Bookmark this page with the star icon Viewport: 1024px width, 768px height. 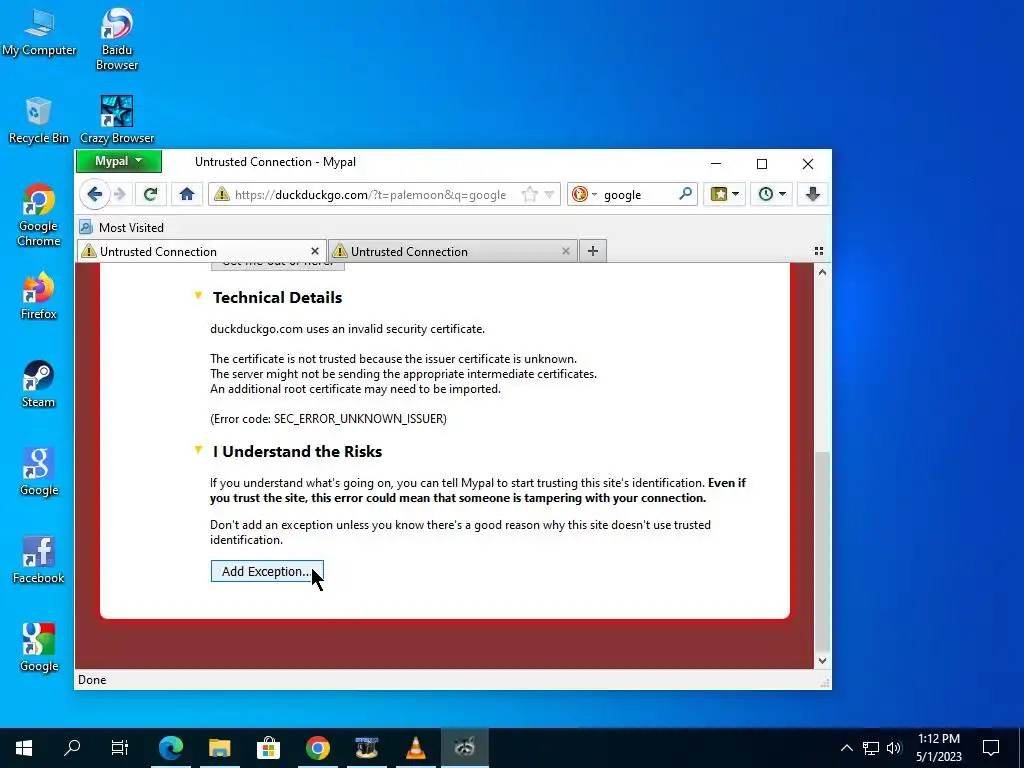pyautogui.click(x=530, y=194)
